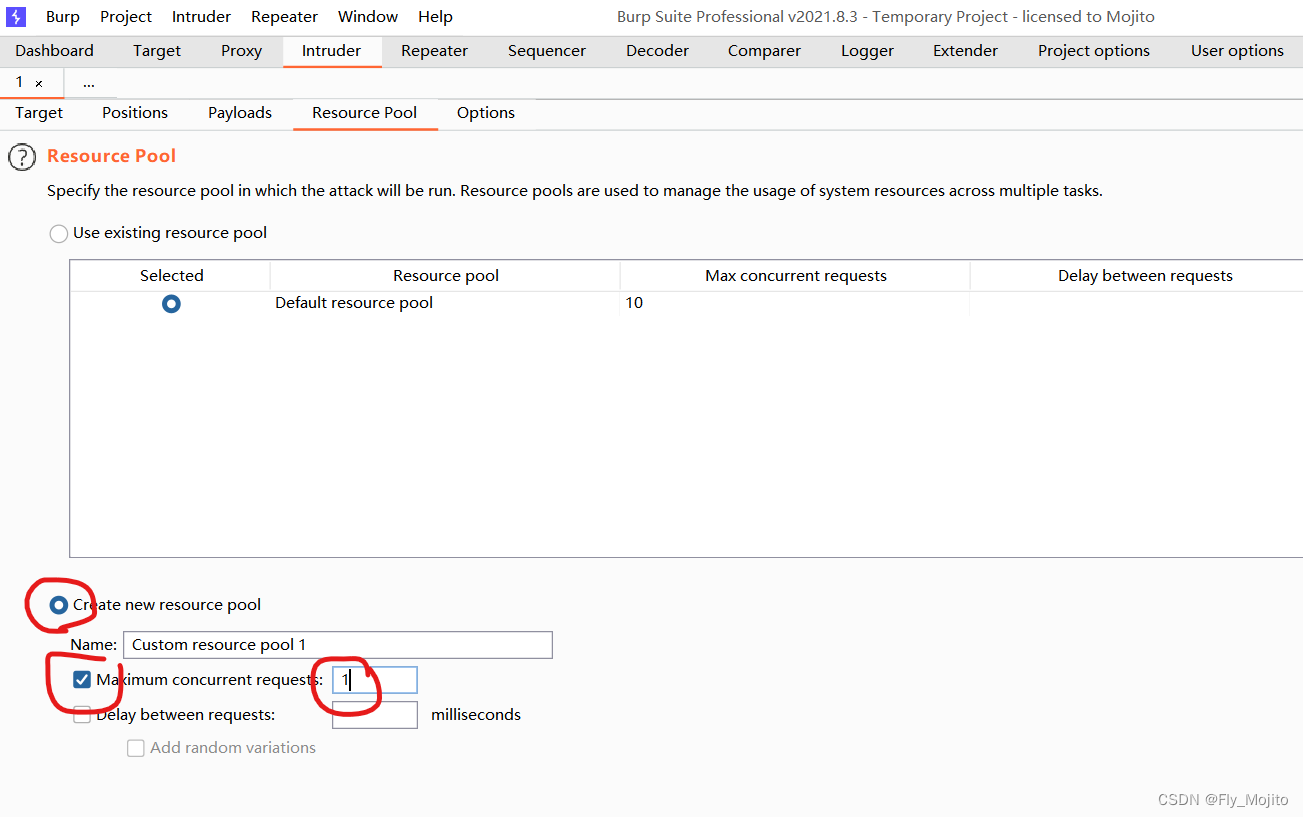Open the Project options tab
Viewport: 1303px width, 817px height.
1094,51
